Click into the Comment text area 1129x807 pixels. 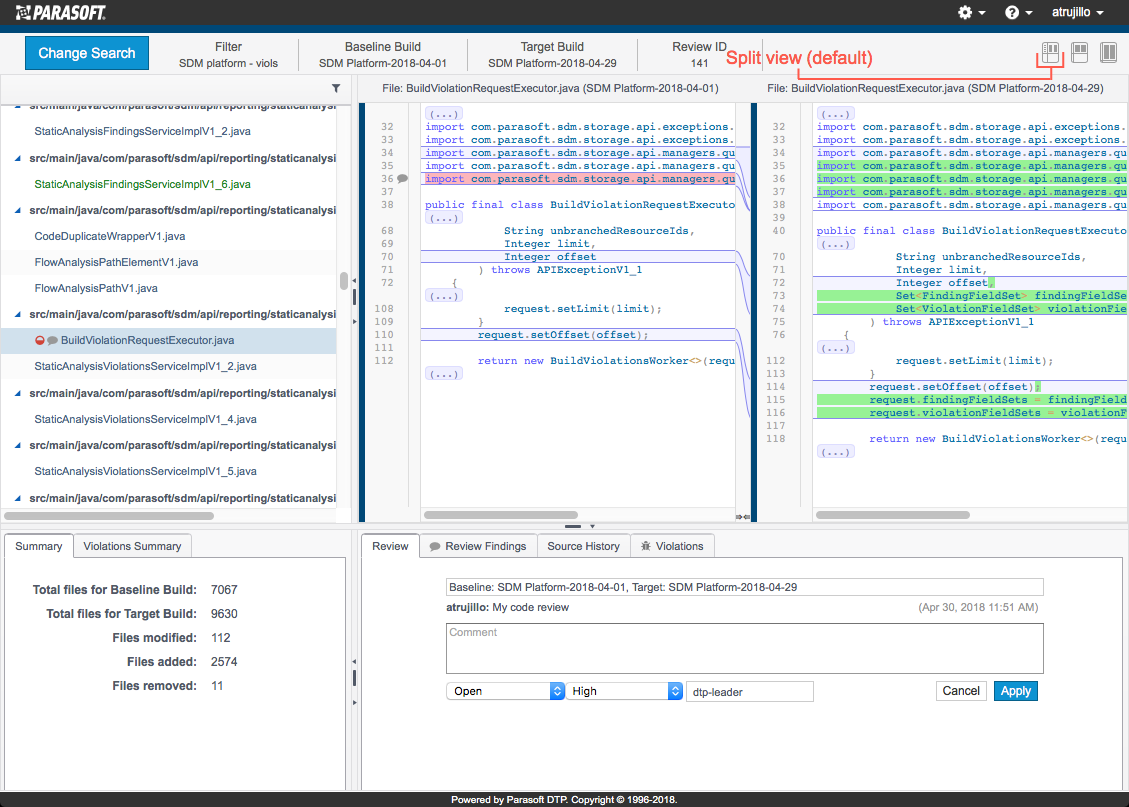click(745, 649)
